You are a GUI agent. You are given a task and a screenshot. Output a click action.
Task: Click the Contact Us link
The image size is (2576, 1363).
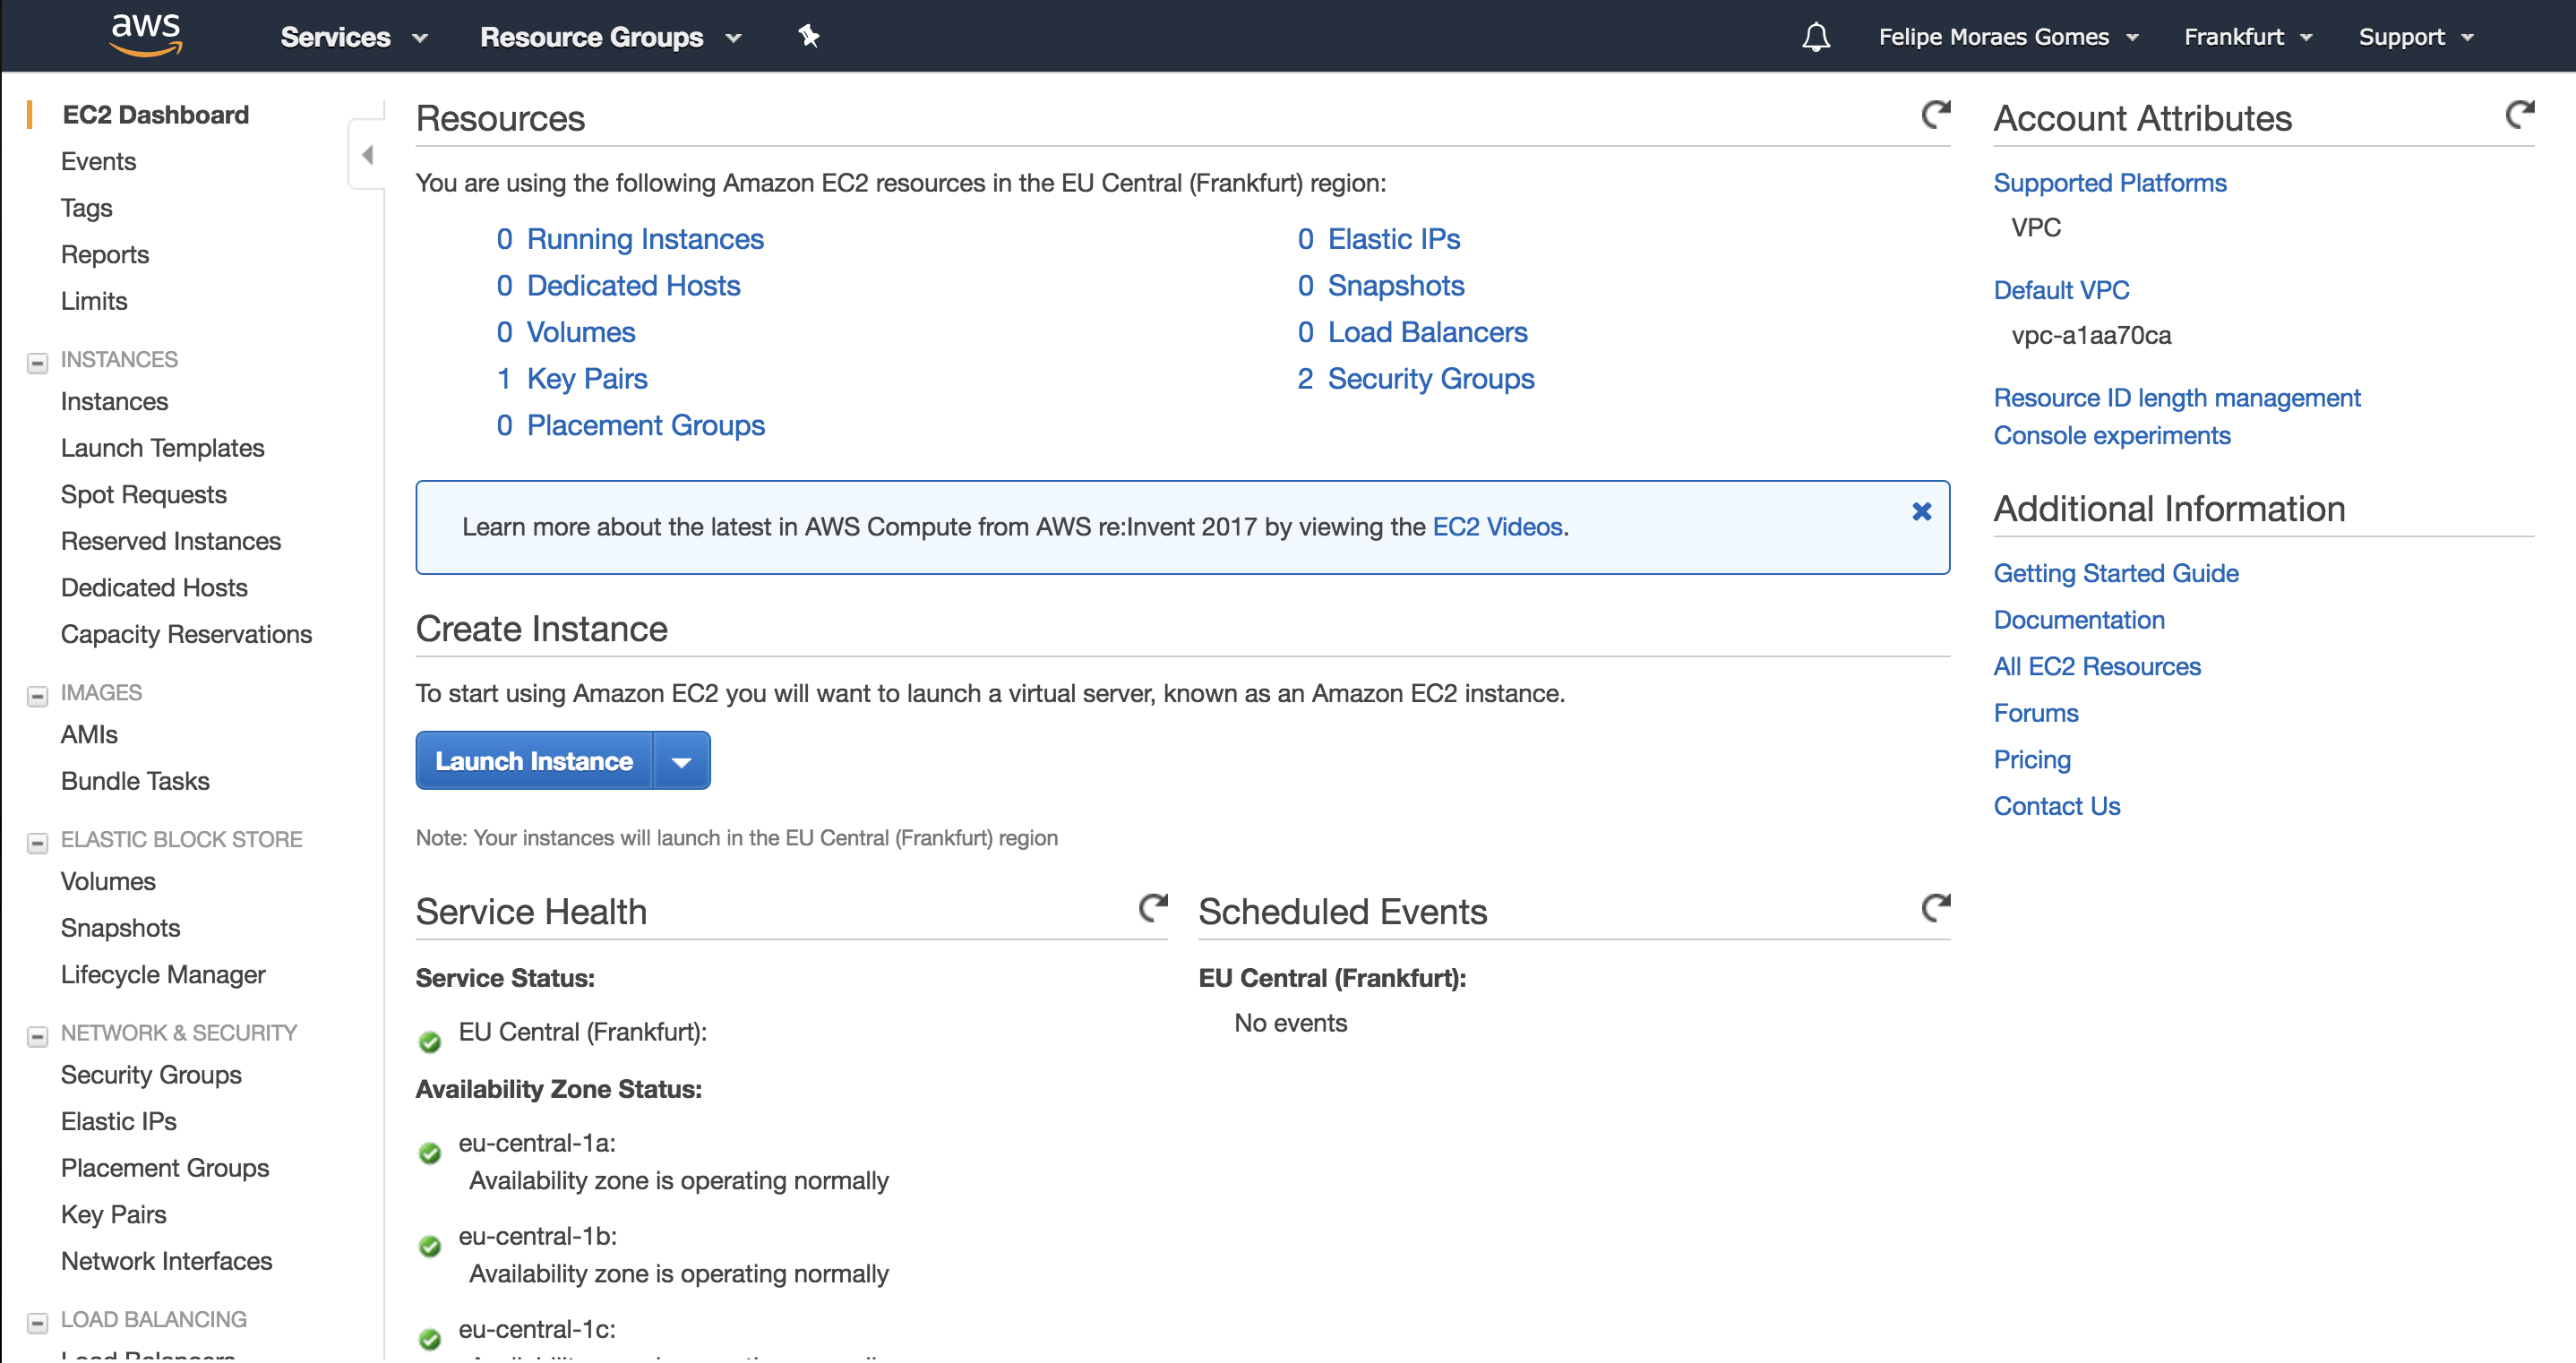[2057, 806]
